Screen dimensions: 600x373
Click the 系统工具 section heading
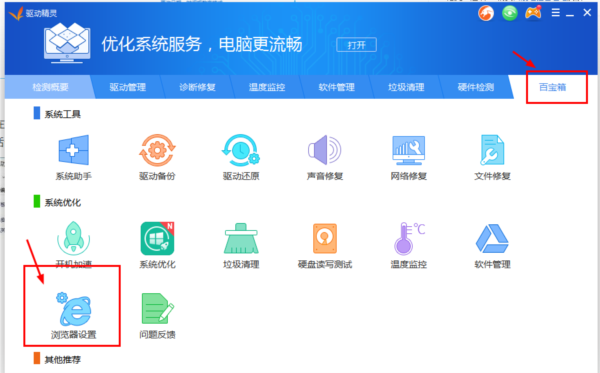[62, 114]
